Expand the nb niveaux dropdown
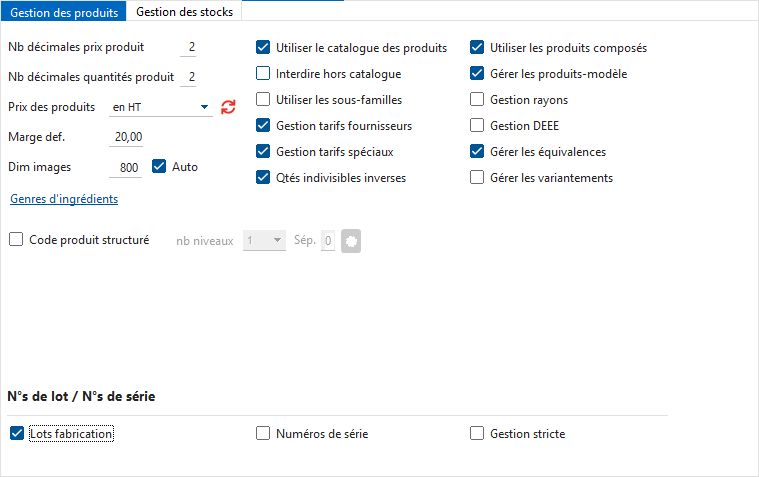This screenshot has height=477, width=759. (x=278, y=240)
